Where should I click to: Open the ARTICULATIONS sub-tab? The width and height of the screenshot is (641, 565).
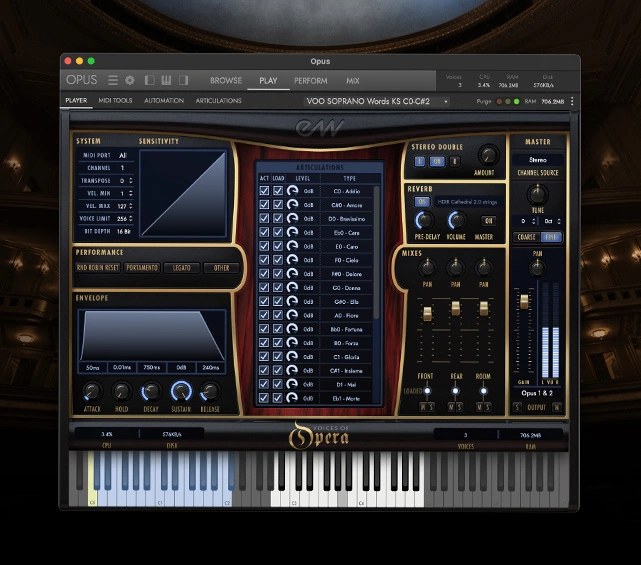click(218, 100)
